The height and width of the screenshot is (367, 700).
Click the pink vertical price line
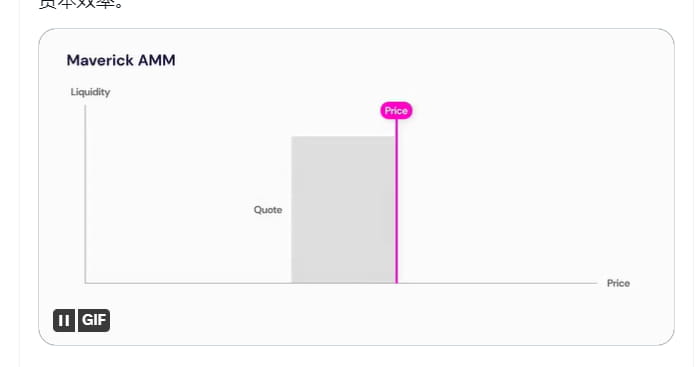[396, 201]
